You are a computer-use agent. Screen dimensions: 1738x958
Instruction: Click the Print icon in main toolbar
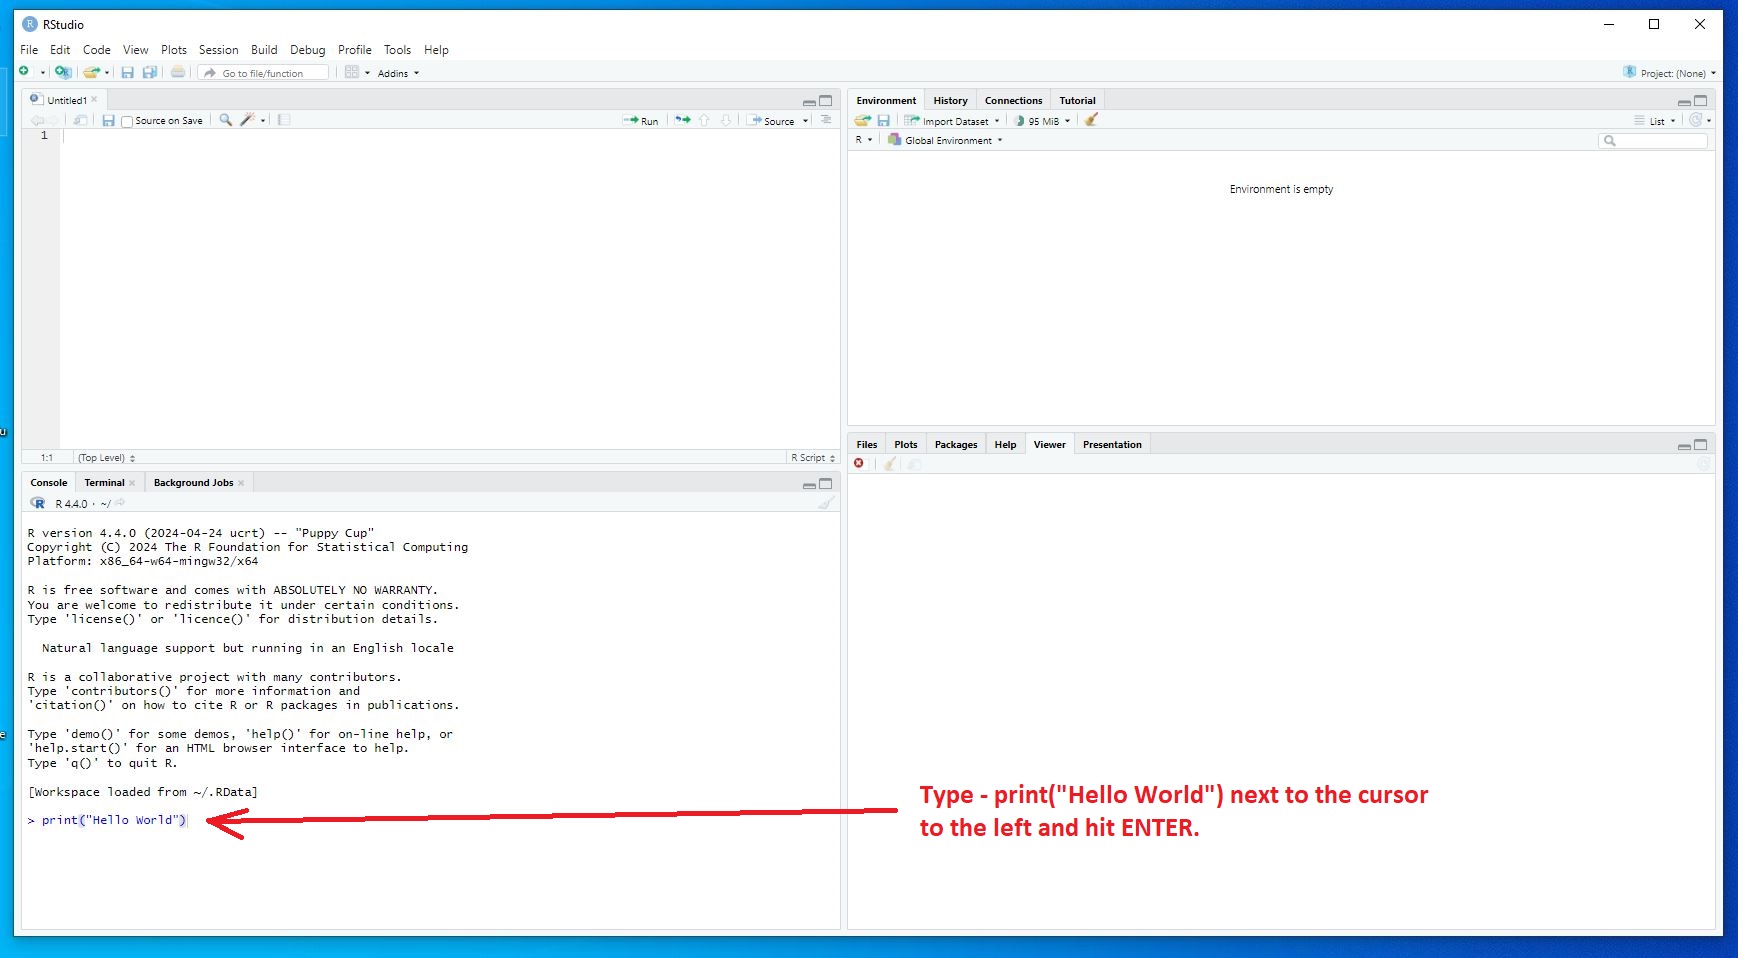pos(178,72)
